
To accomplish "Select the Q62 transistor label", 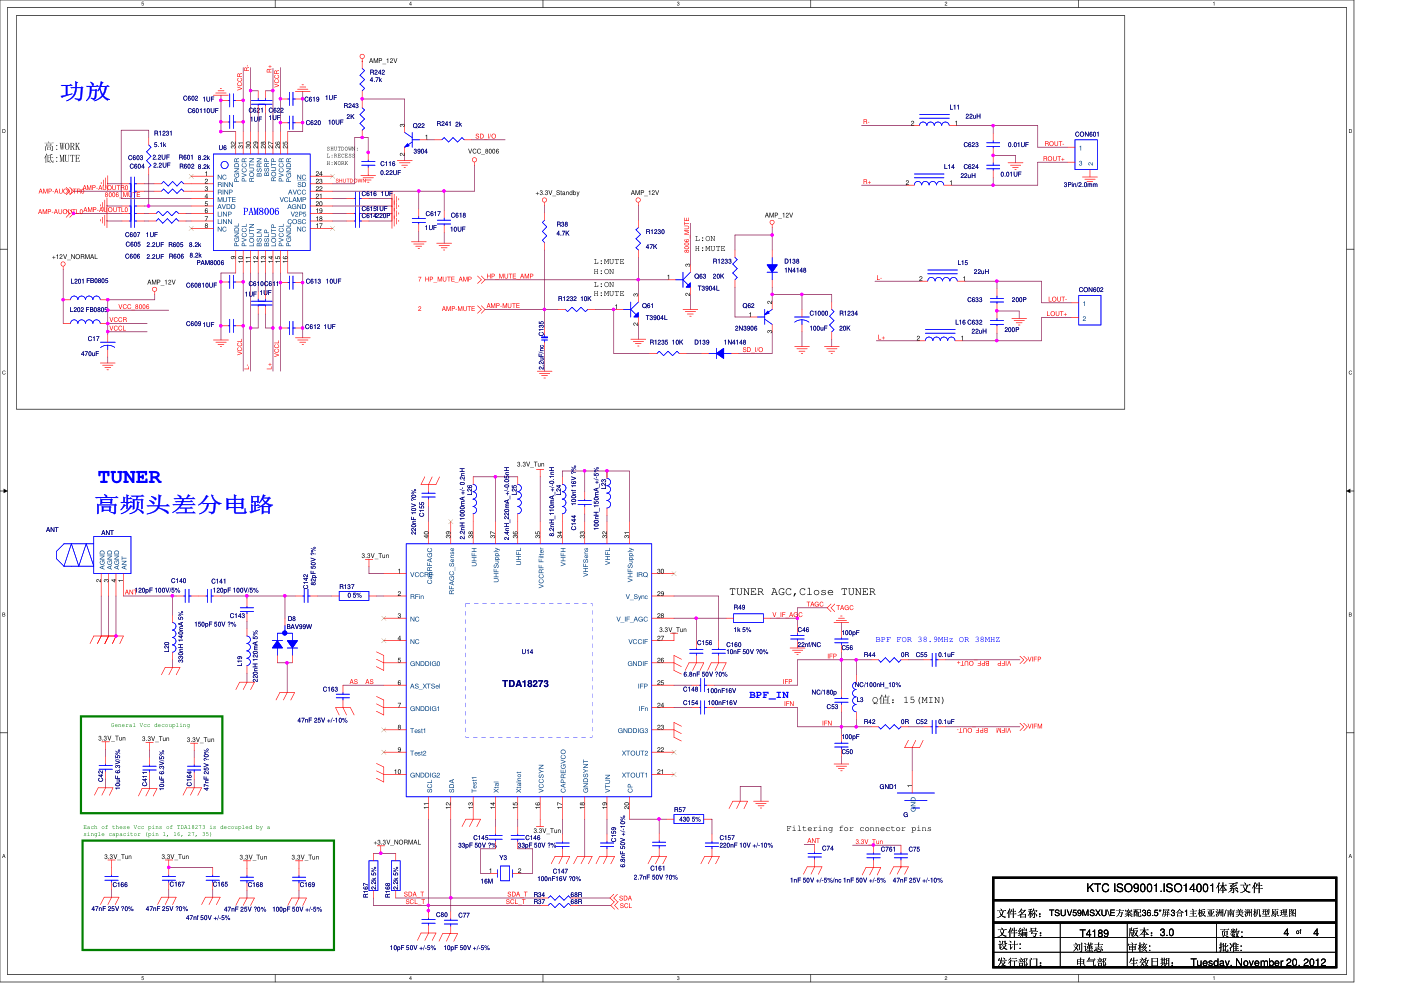I will (748, 306).
